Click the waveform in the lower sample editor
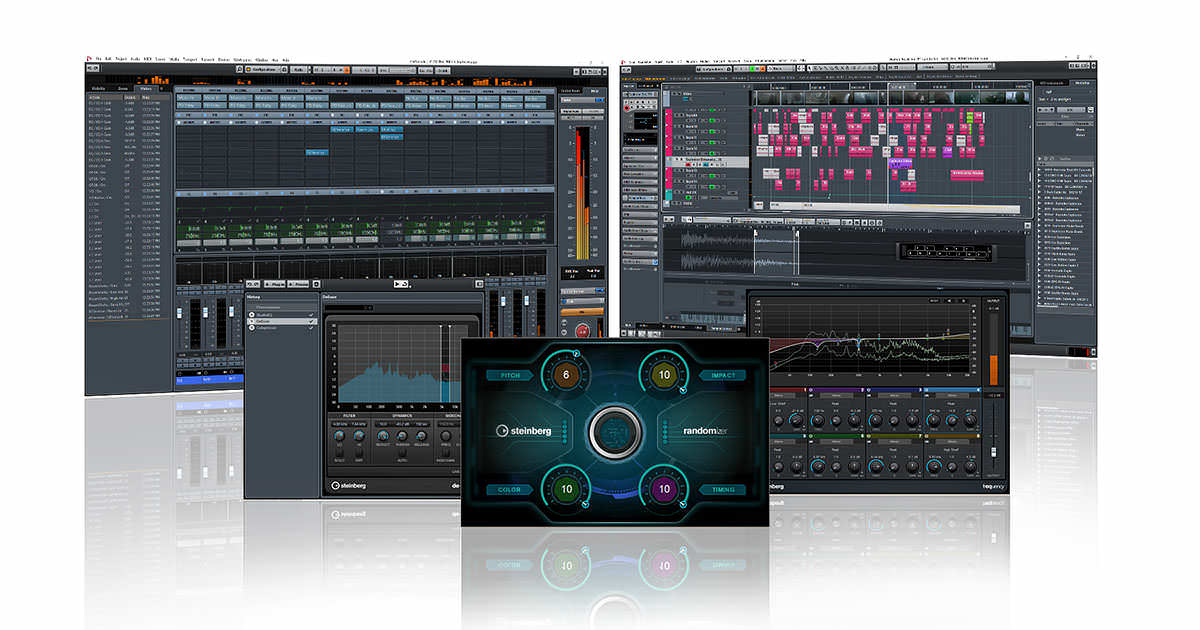This screenshot has width=1200, height=630. pyautogui.click(x=740, y=250)
